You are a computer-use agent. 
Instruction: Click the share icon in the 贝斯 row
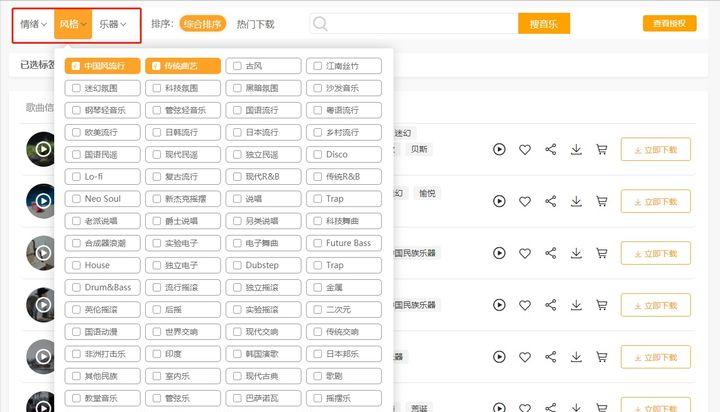coord(551,150)
